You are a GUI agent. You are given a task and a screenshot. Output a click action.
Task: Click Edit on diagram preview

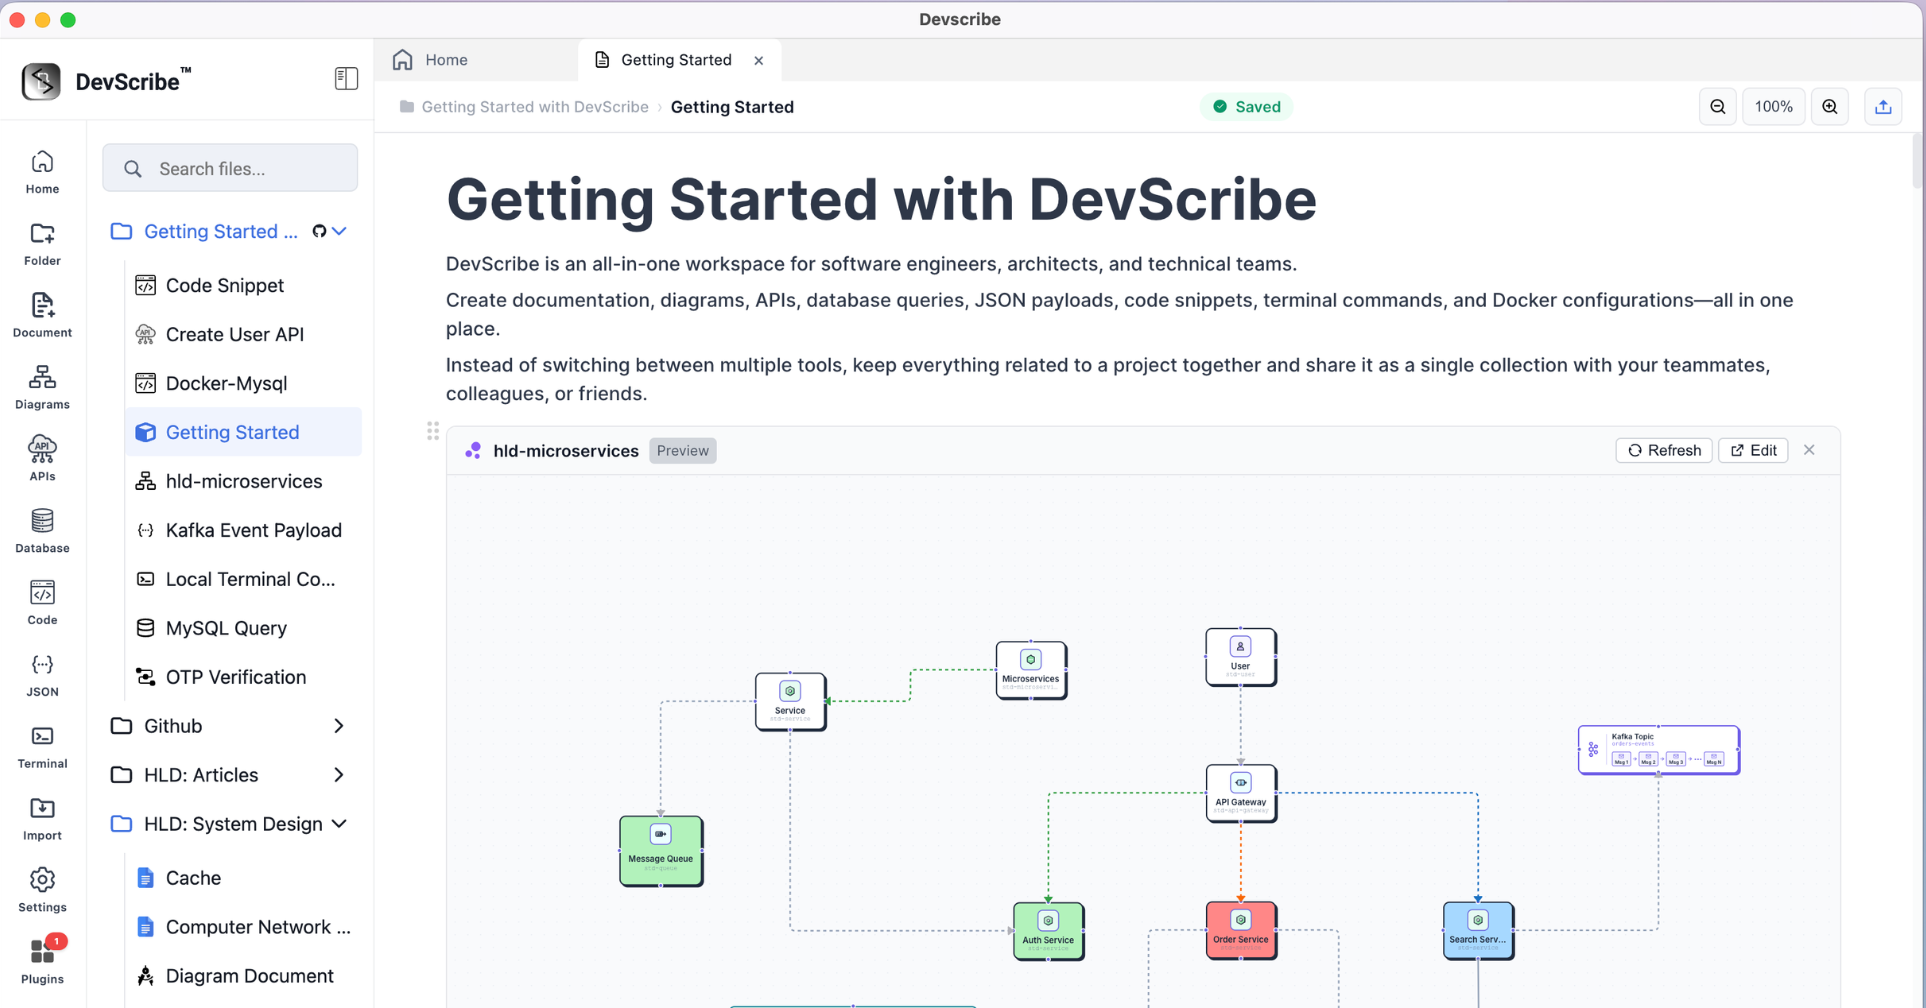point(1753,450)
